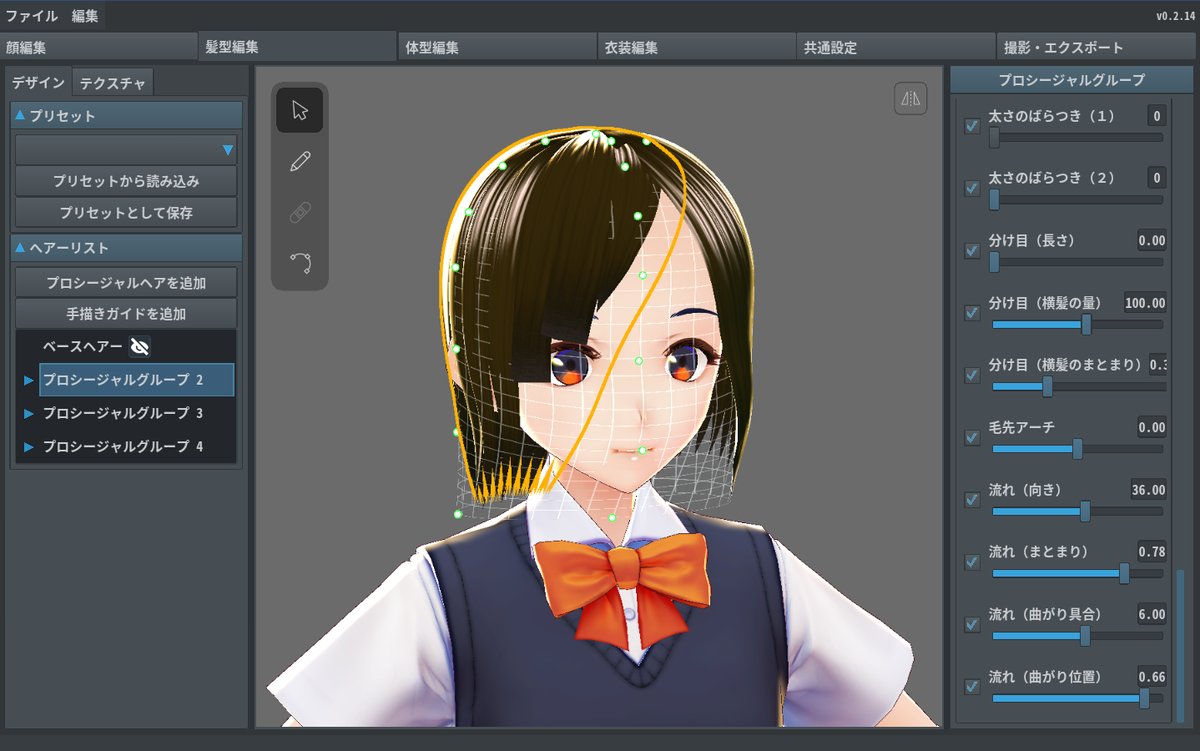Toggle visibility of ベースヘアー
This screenshot has height=751, width=1200.
click(139, 347)
